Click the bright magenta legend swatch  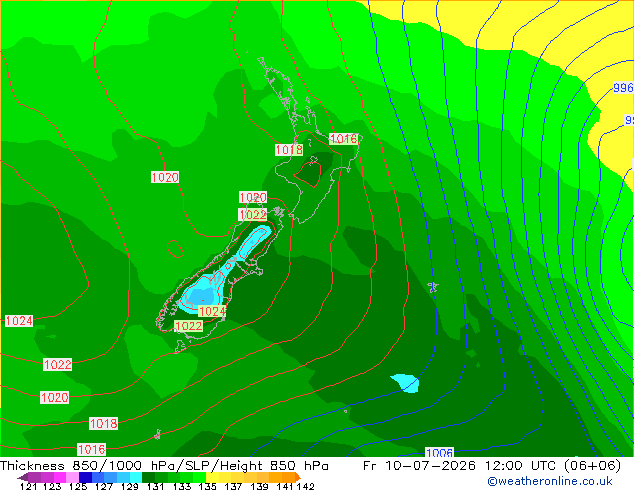coord(60,477)
